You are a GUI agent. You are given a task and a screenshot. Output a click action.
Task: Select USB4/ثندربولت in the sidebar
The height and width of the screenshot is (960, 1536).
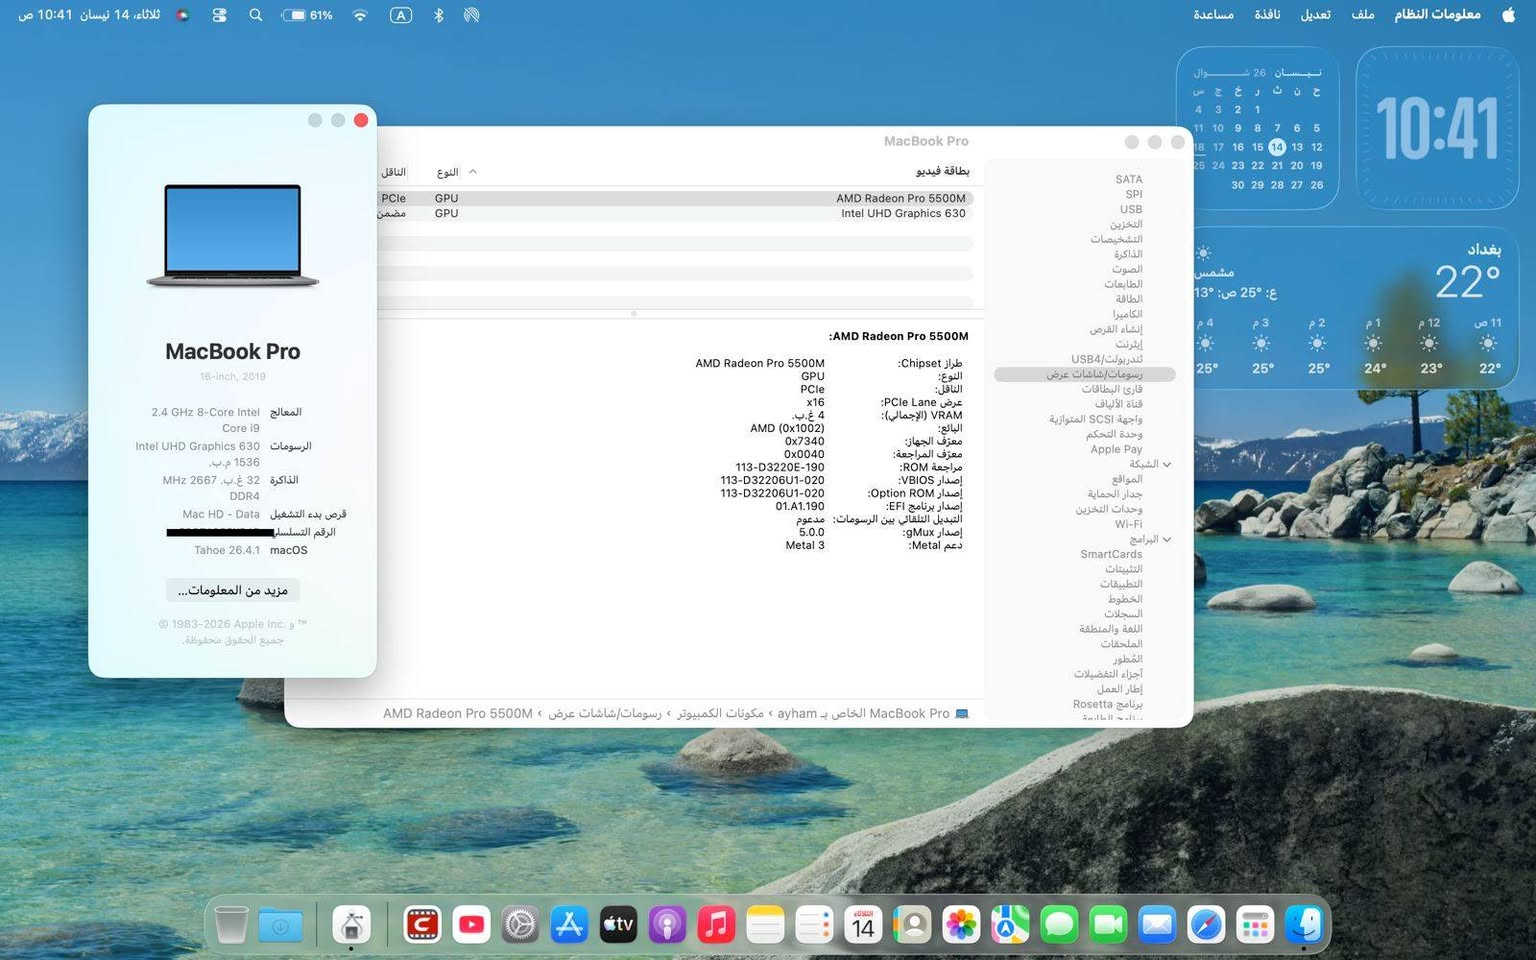(x=1106, y=359)
